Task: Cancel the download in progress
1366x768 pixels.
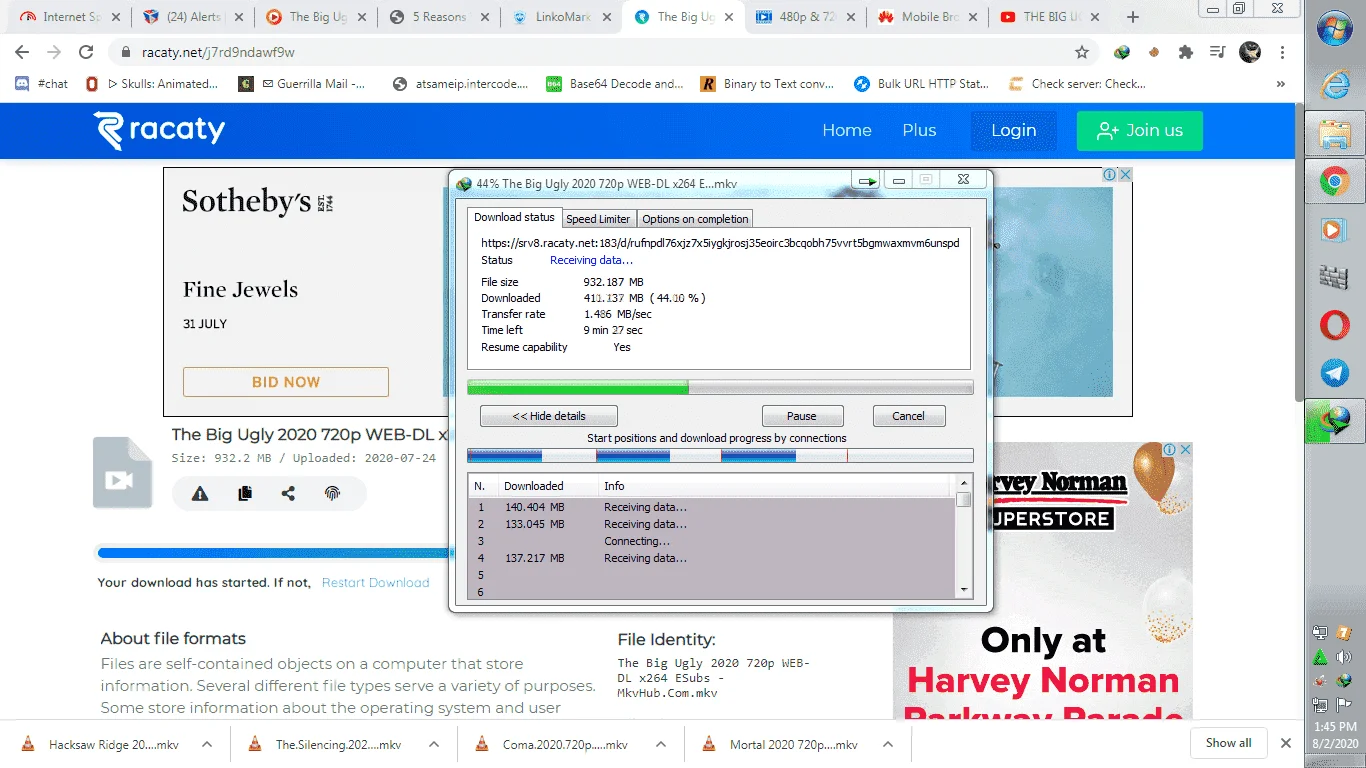Action: tap(908, 416)
